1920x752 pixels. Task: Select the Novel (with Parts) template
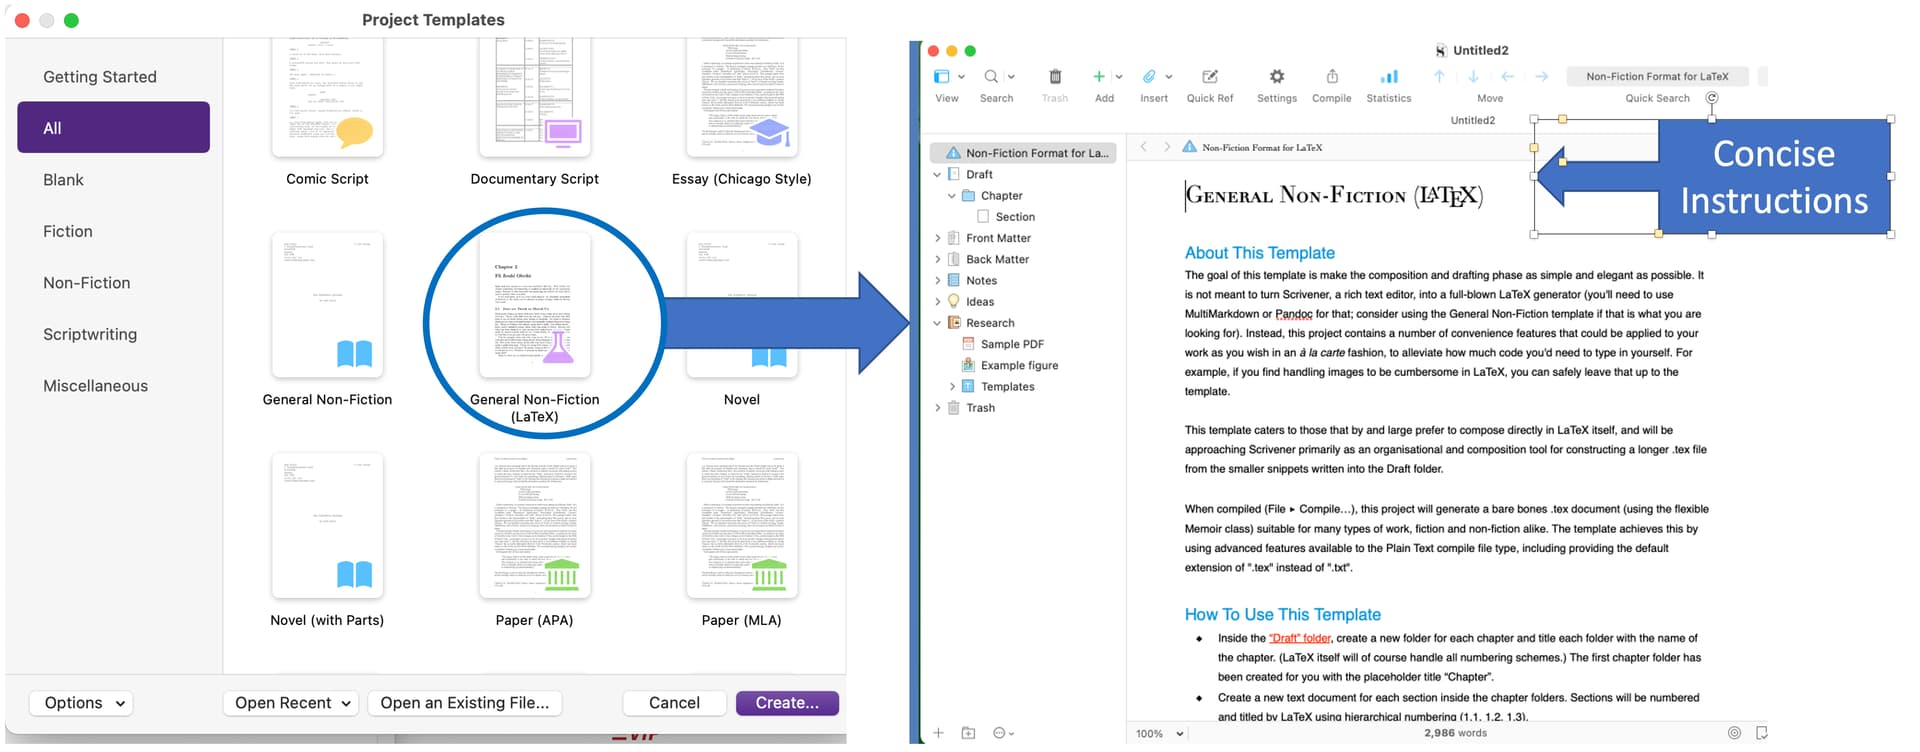point(327,526)
